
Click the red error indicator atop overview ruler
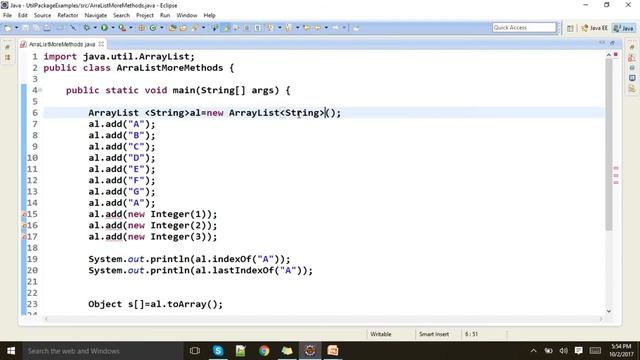coord(616,54)
